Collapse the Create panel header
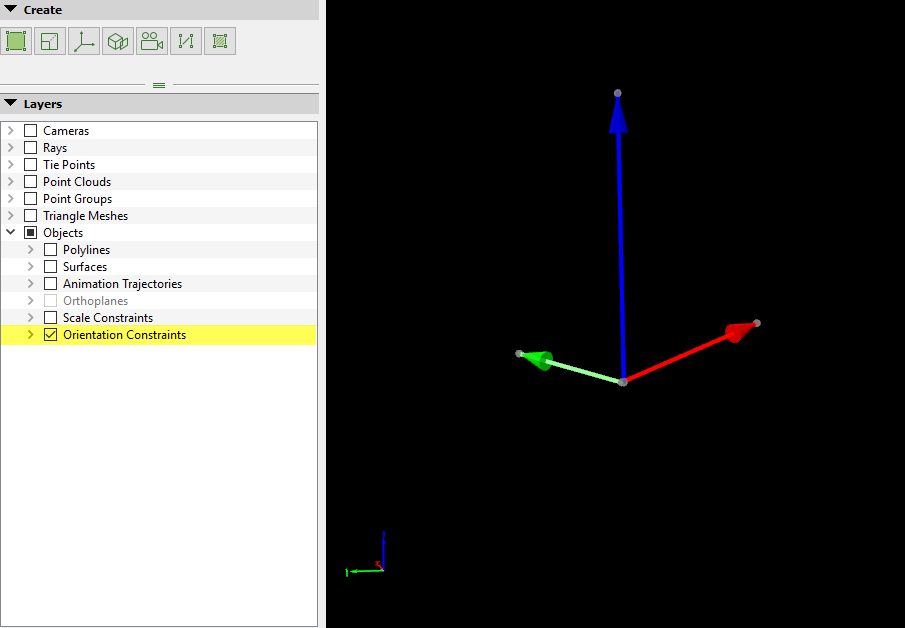Image resolution: width=905 pixels, height=628 pixels. (x=11, y=10)
